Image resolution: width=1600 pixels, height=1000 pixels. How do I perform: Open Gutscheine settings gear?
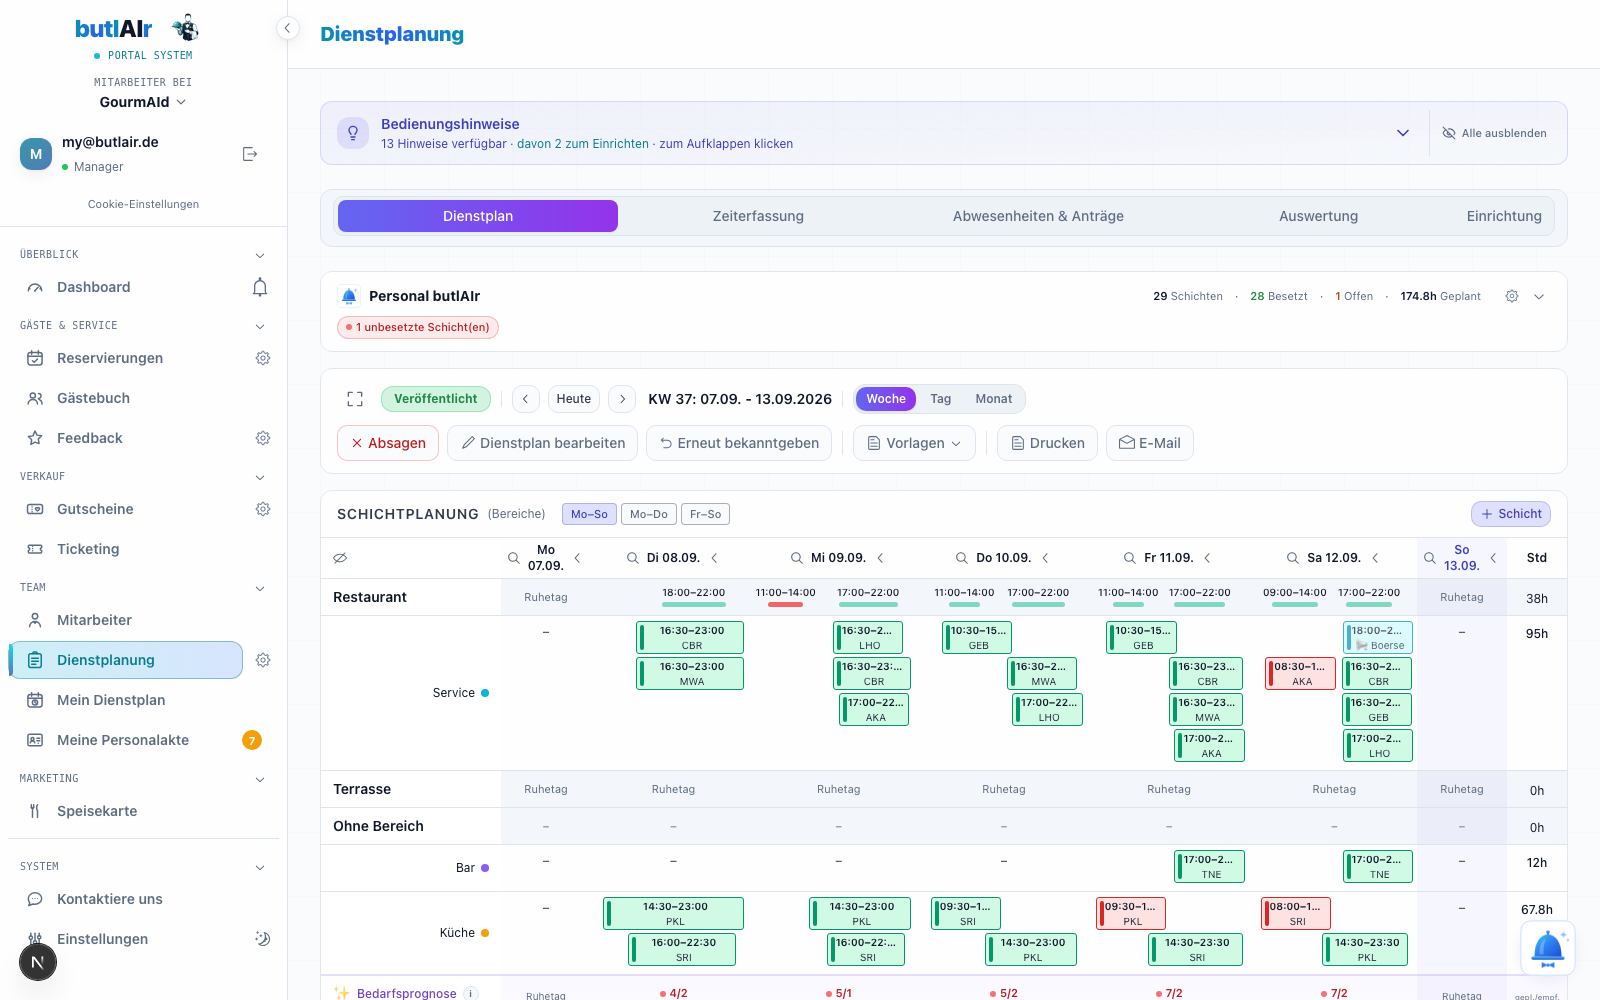(x=263, y=509)
